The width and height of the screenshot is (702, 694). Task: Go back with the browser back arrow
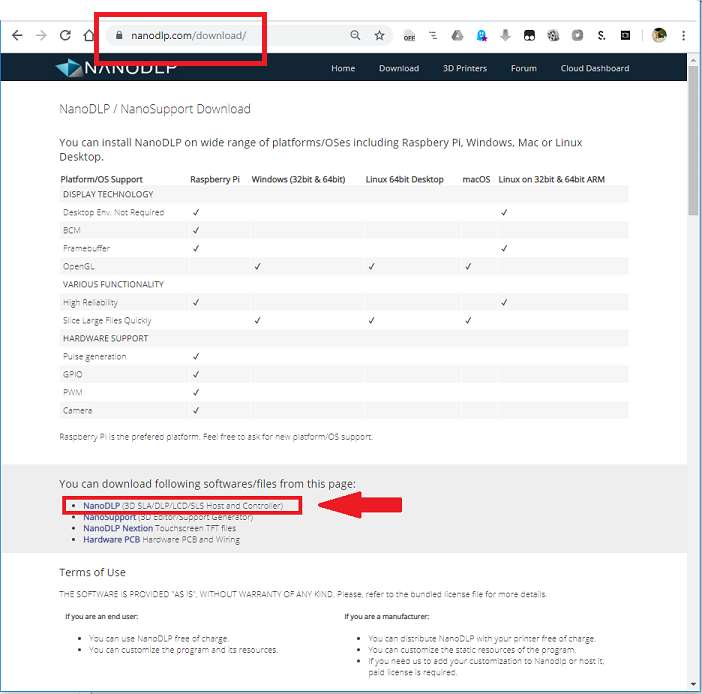pos(17,35)
